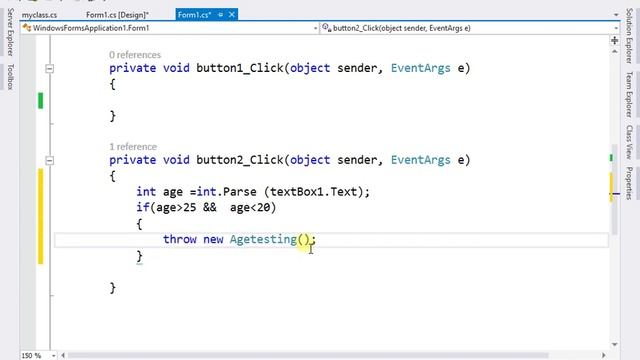The height and width of the screenshot is (360, 640).
Task: Click the vertical scrollbar up arrow
Action: (x=615, y=51)
